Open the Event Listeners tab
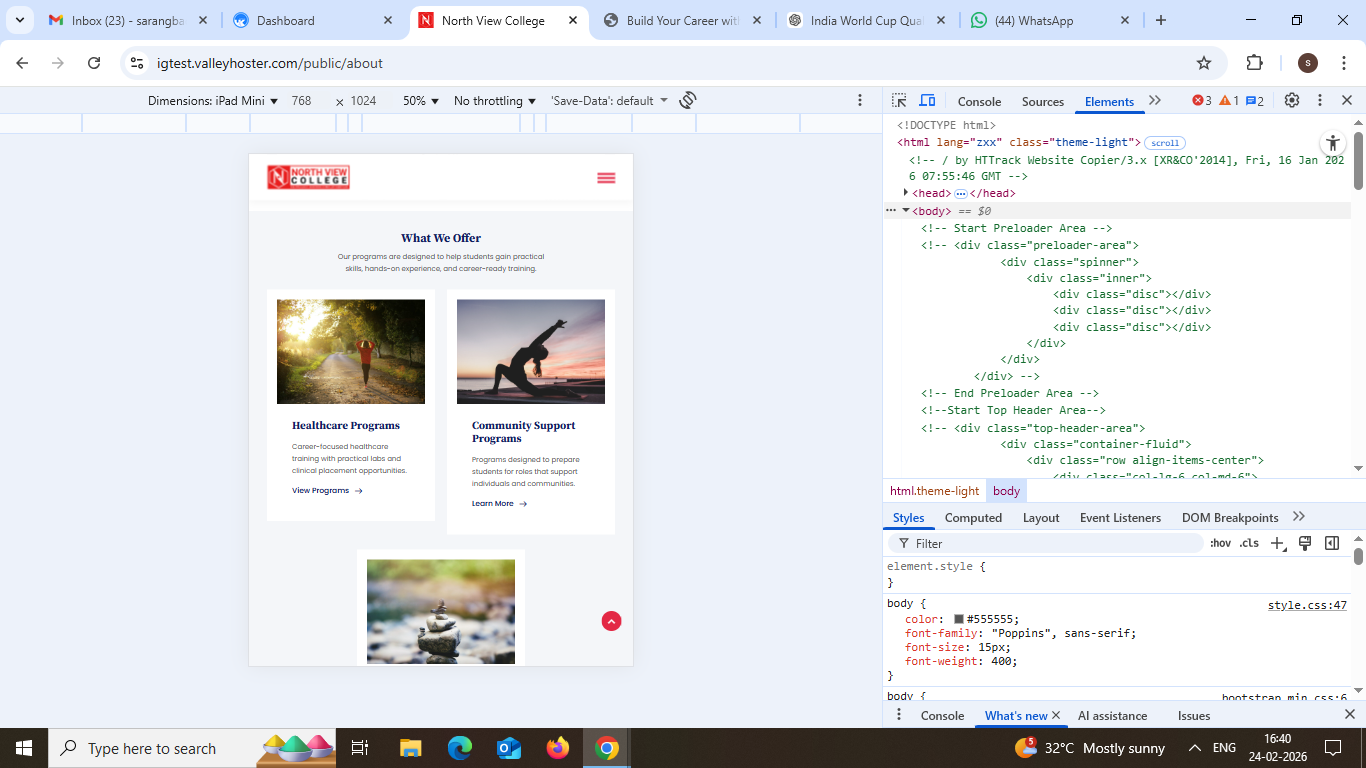The height and width of the screenshot is (768, 1366). (1120, 518)
